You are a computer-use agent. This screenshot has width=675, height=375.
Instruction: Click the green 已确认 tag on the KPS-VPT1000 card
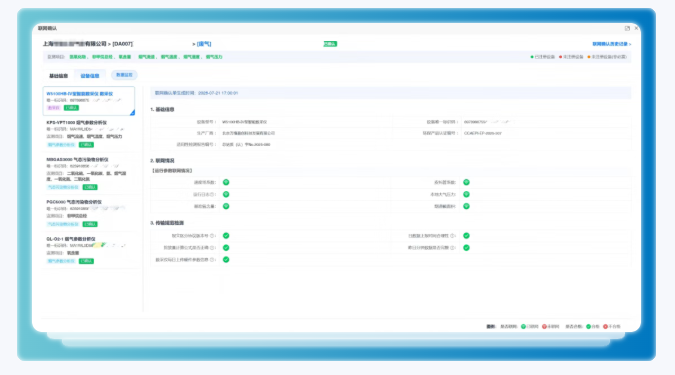pos(86,145)
